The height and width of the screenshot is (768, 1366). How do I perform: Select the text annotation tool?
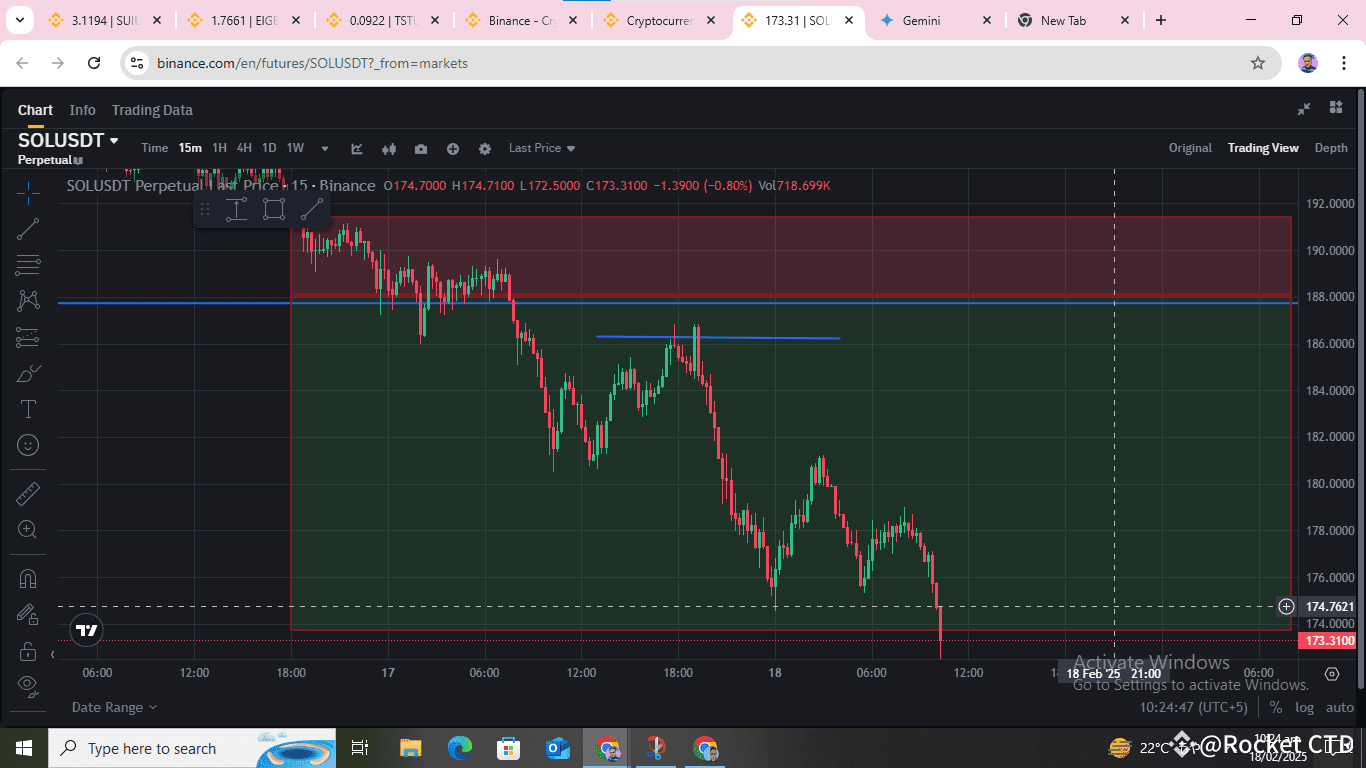[27, 408]
